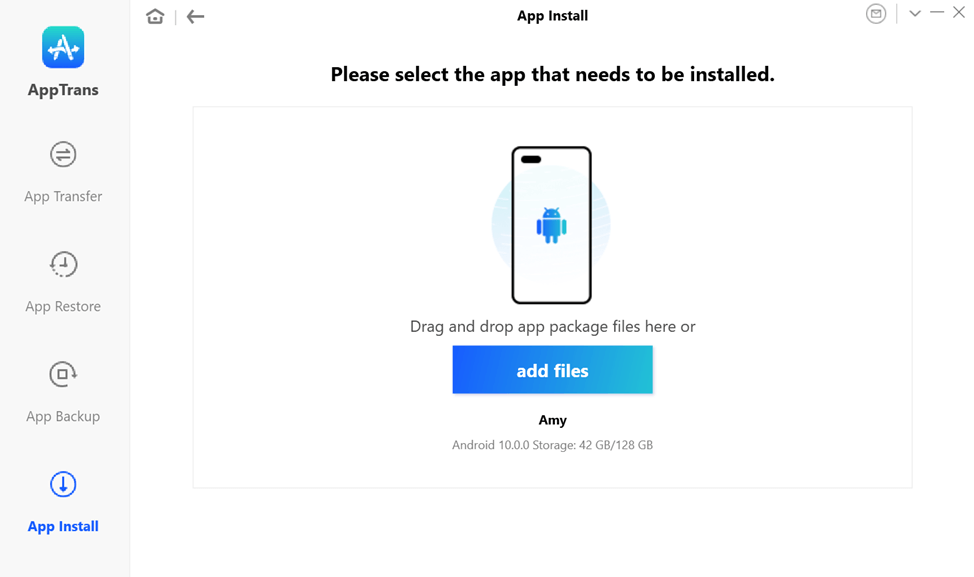Viewport: 974px width, 577px height.
Task: Click the App Install download-arrow icon
Action: tap(63, 484)
